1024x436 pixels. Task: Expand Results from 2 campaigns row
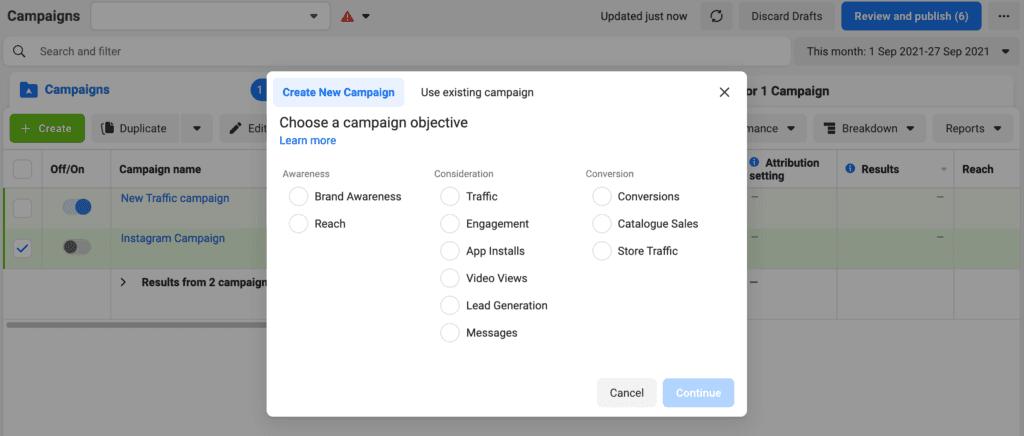click(124, 282)
